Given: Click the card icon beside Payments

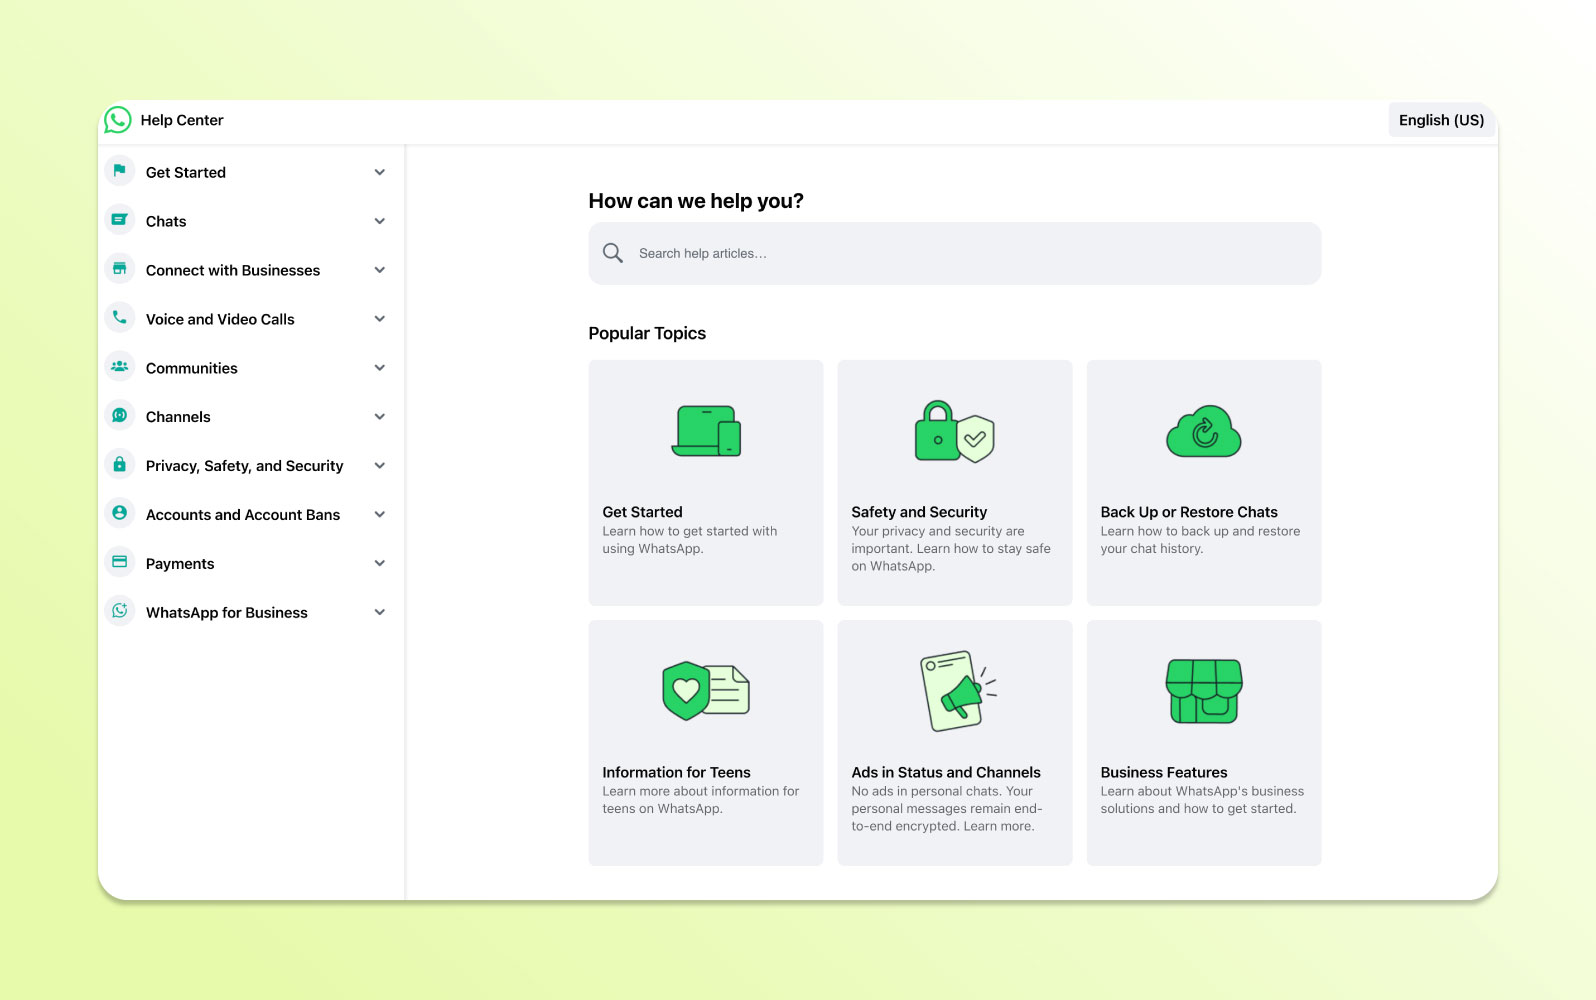Looking at the screenshot, I should [120, 562].
